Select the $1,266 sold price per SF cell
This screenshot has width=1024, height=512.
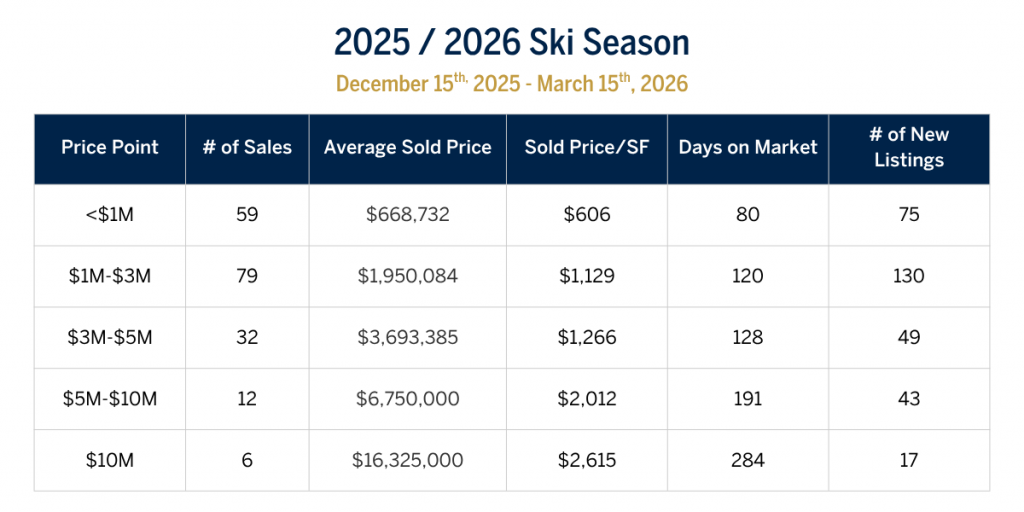(587, 338)
